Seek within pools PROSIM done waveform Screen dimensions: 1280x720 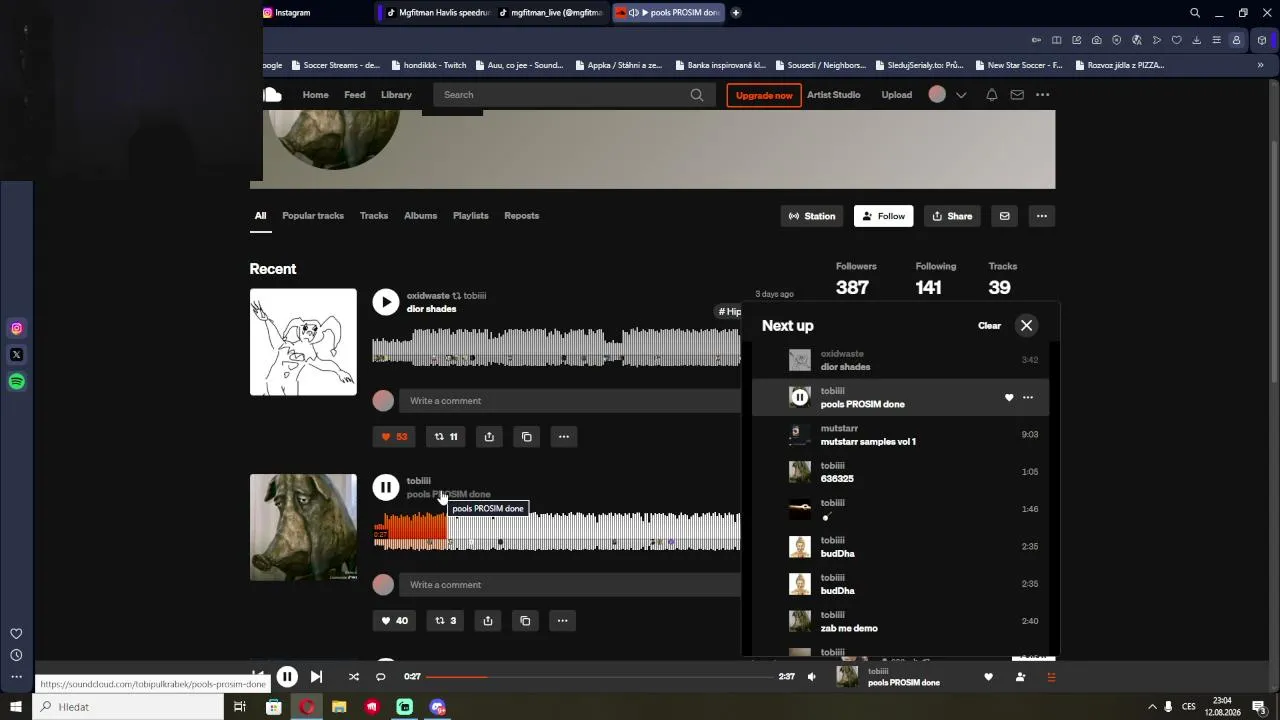point(557,531)
